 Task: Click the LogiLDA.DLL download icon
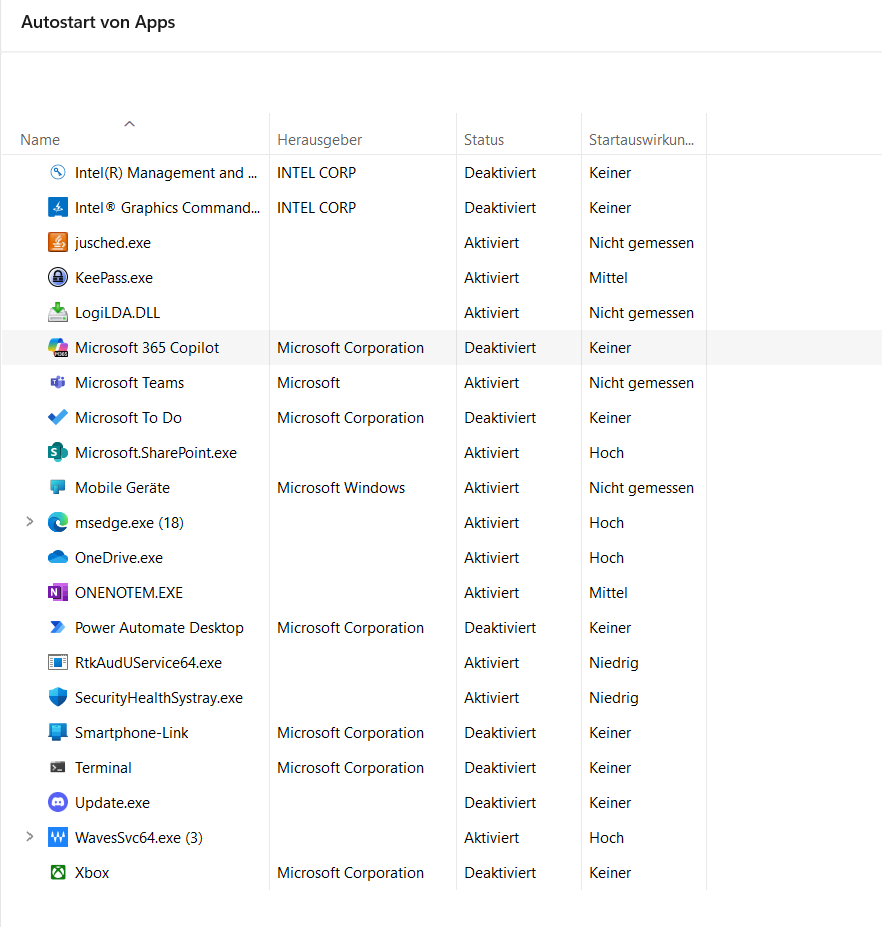click(57, 312)
